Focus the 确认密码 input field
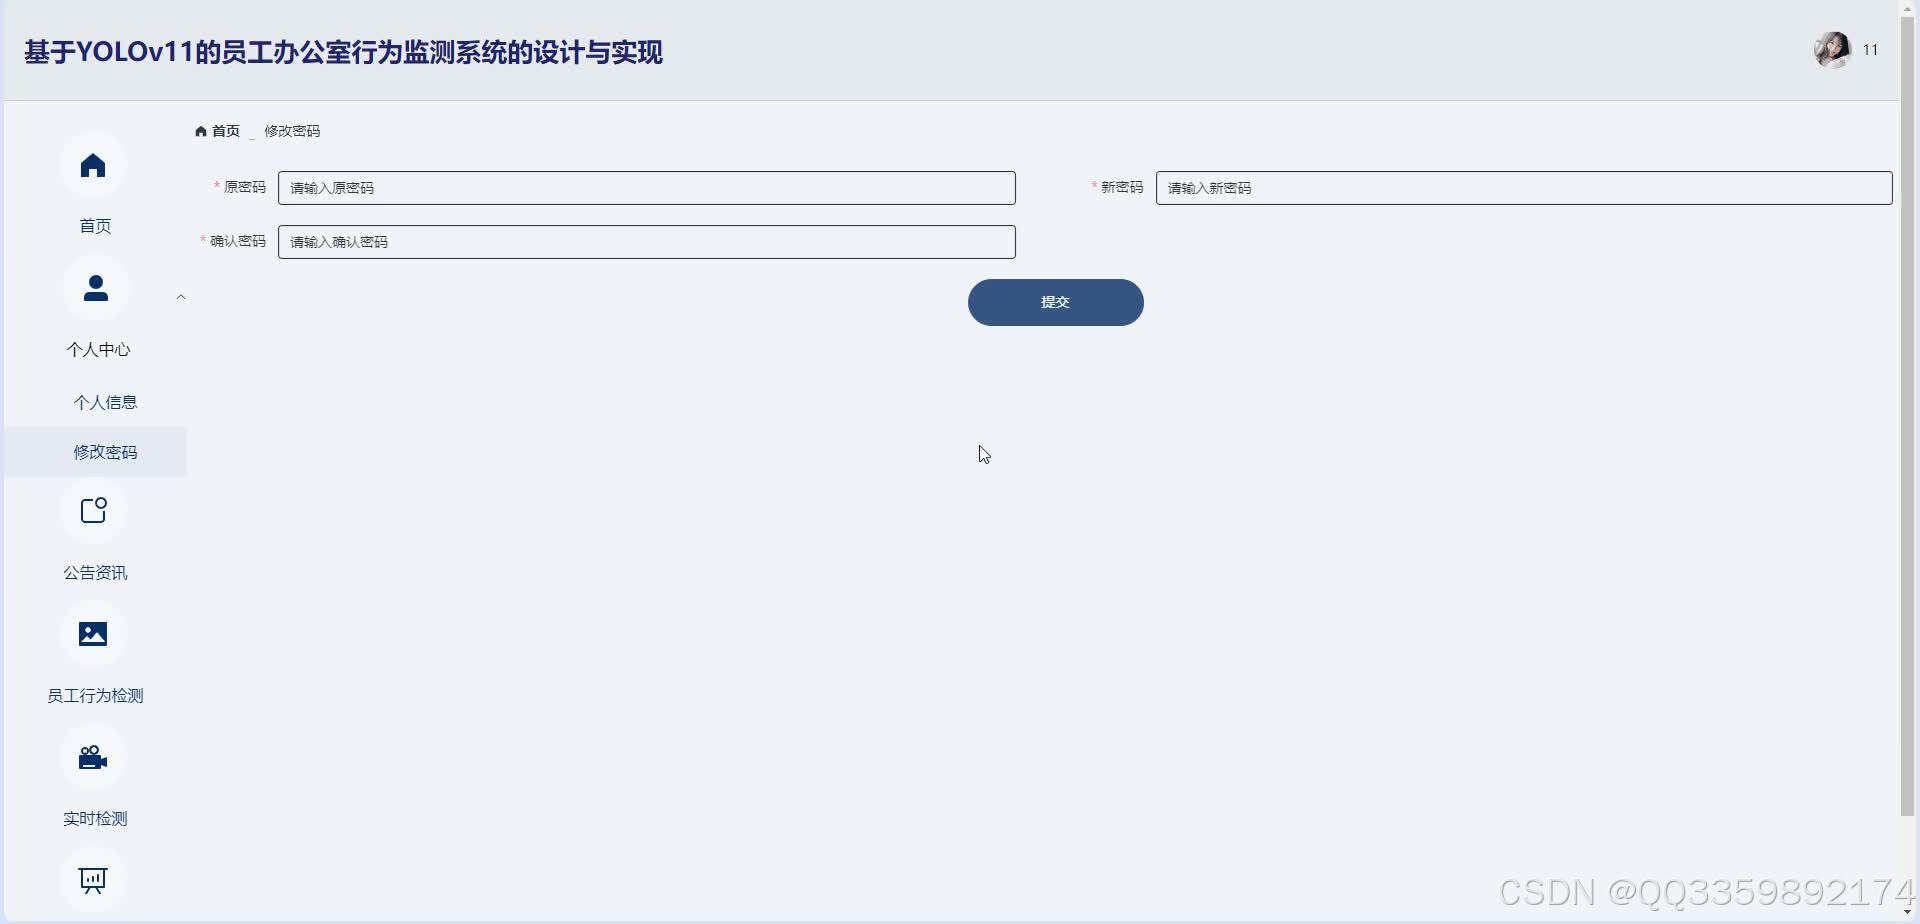The height and width of the screenshot is (924, 1920). 647,242
